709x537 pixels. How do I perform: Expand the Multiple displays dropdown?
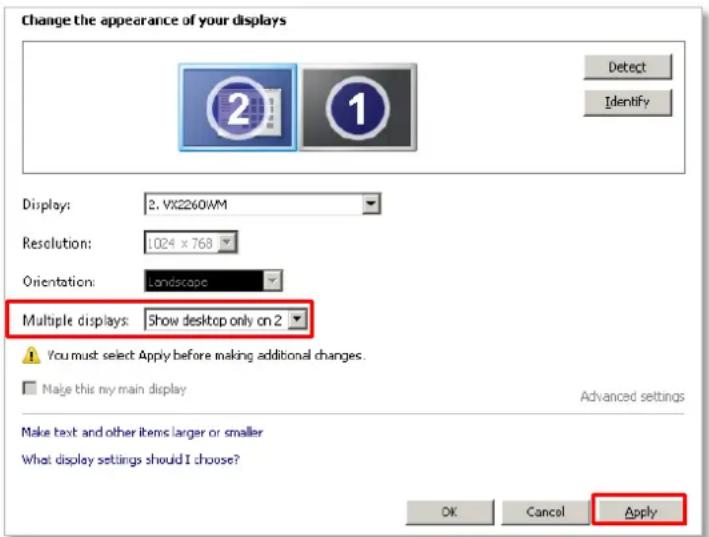tap(226, 320)
